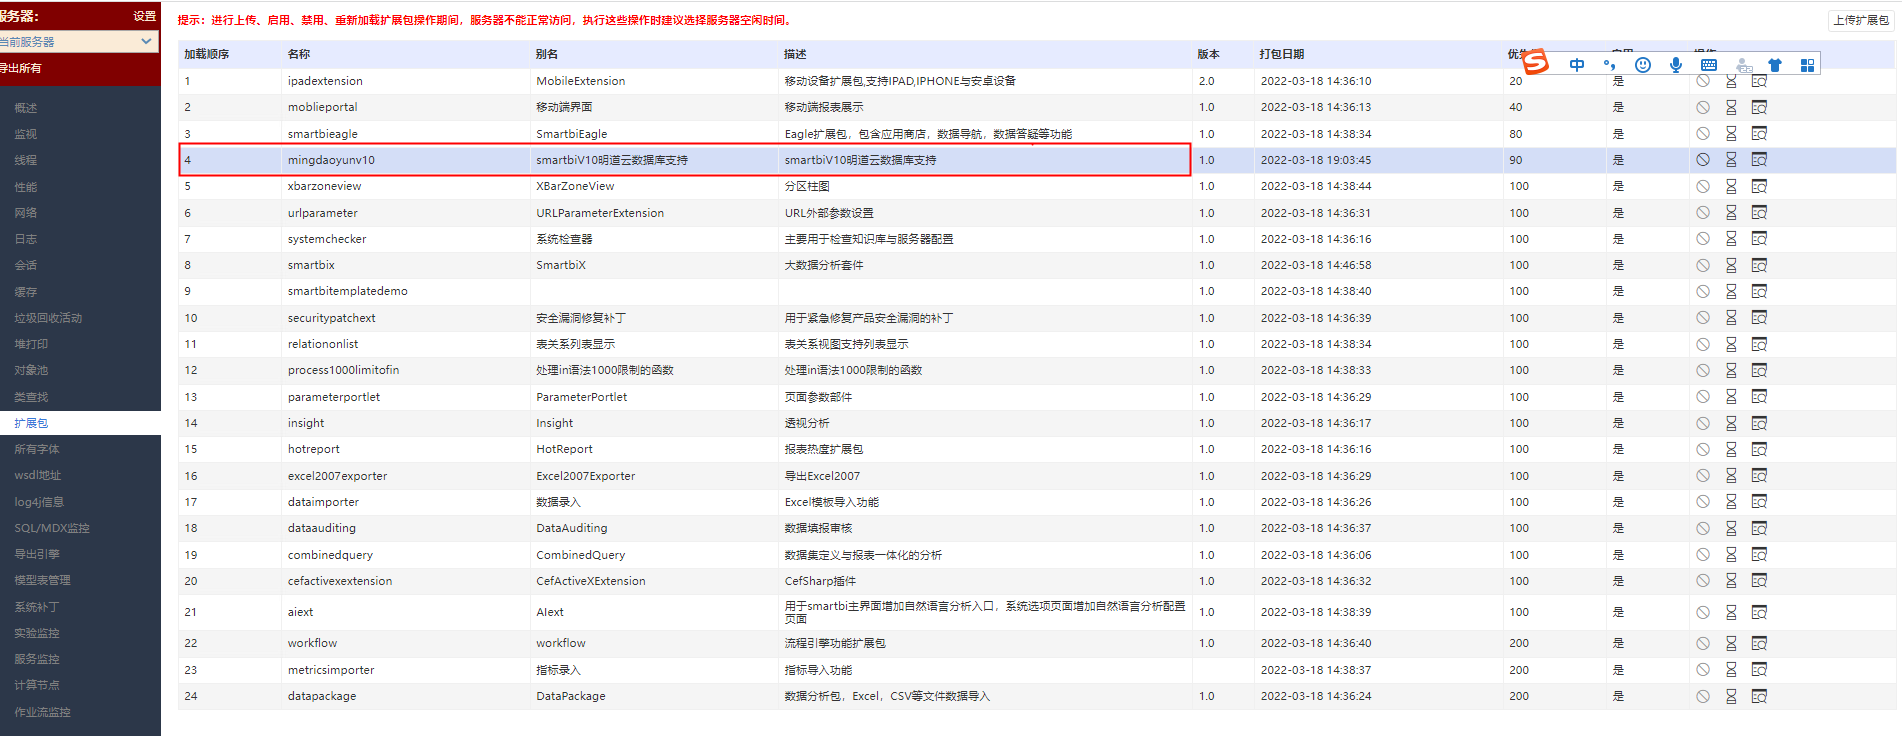View details of the smartbix extension
1902x736 pixels.
pos(1759,265)
